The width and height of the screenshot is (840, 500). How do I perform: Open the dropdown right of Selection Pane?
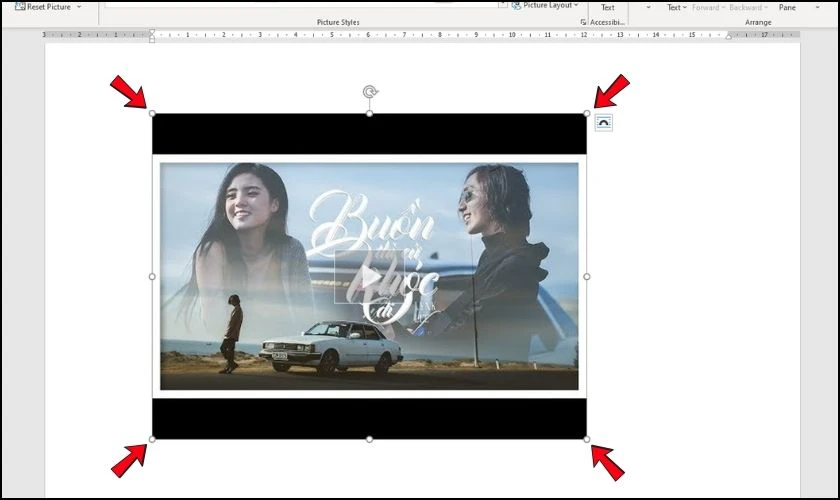click(818, 8)
